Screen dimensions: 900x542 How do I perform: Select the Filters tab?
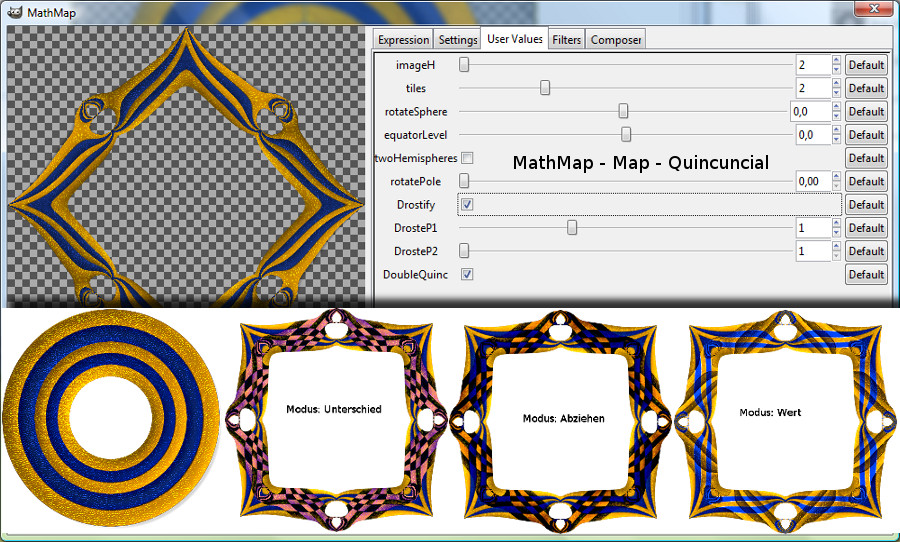click(x=567, y=40)
